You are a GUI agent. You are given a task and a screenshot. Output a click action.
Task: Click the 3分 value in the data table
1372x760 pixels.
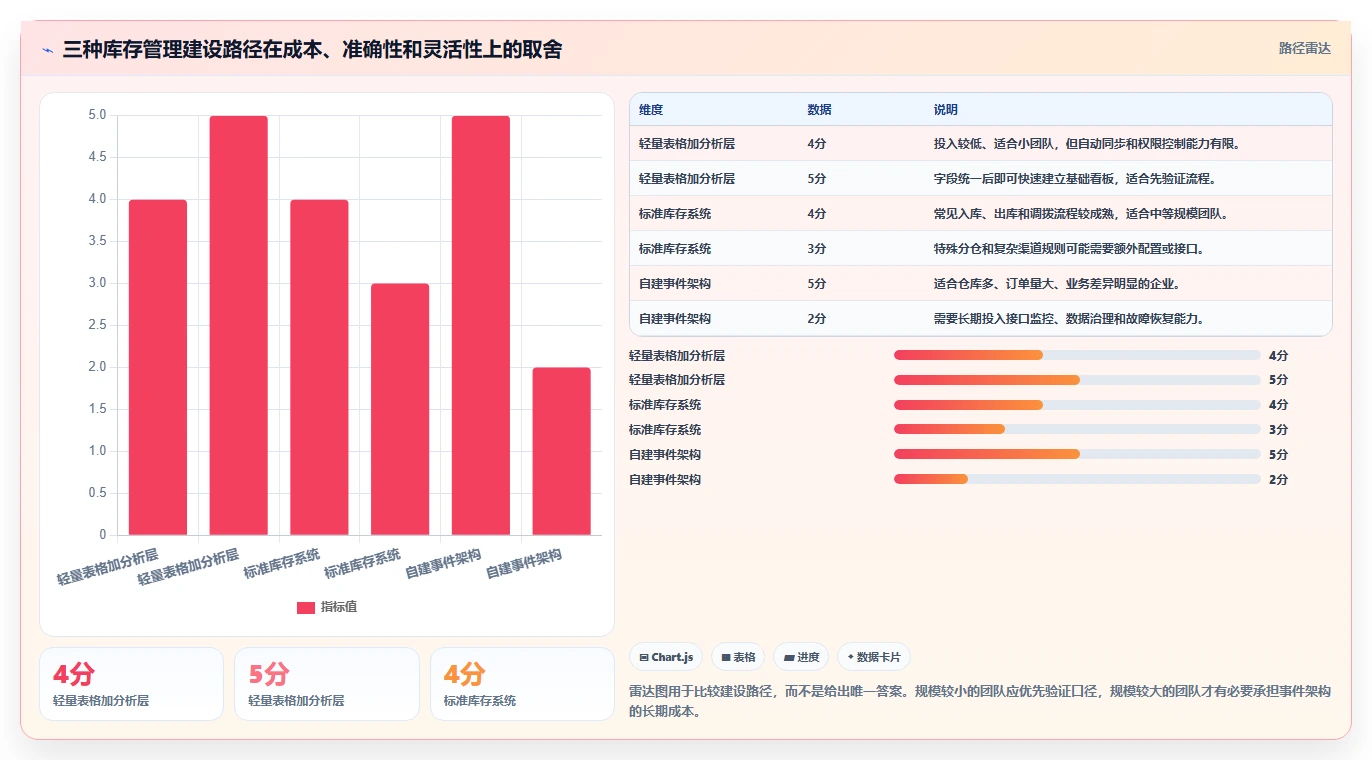coord(817,249)
